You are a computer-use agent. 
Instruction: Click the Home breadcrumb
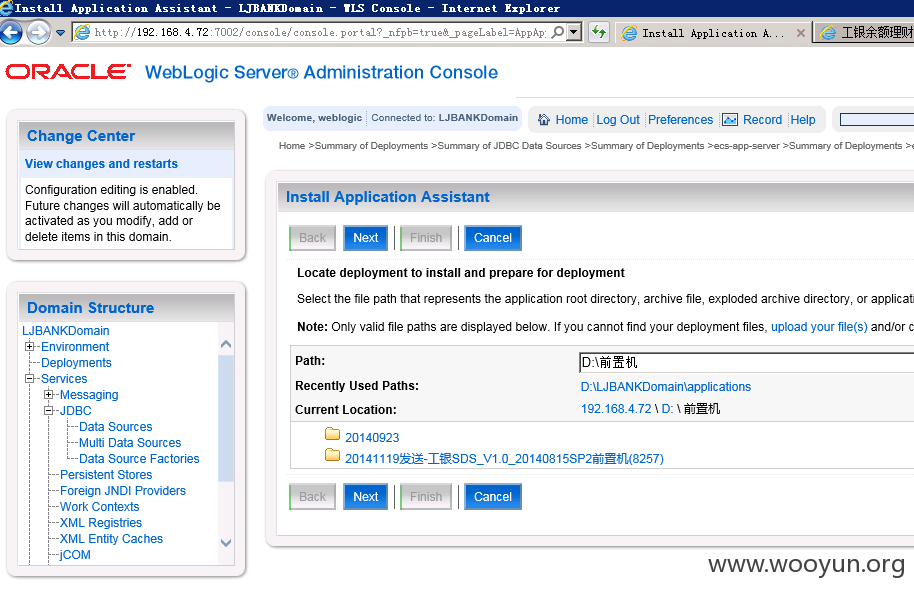[291, 146]
